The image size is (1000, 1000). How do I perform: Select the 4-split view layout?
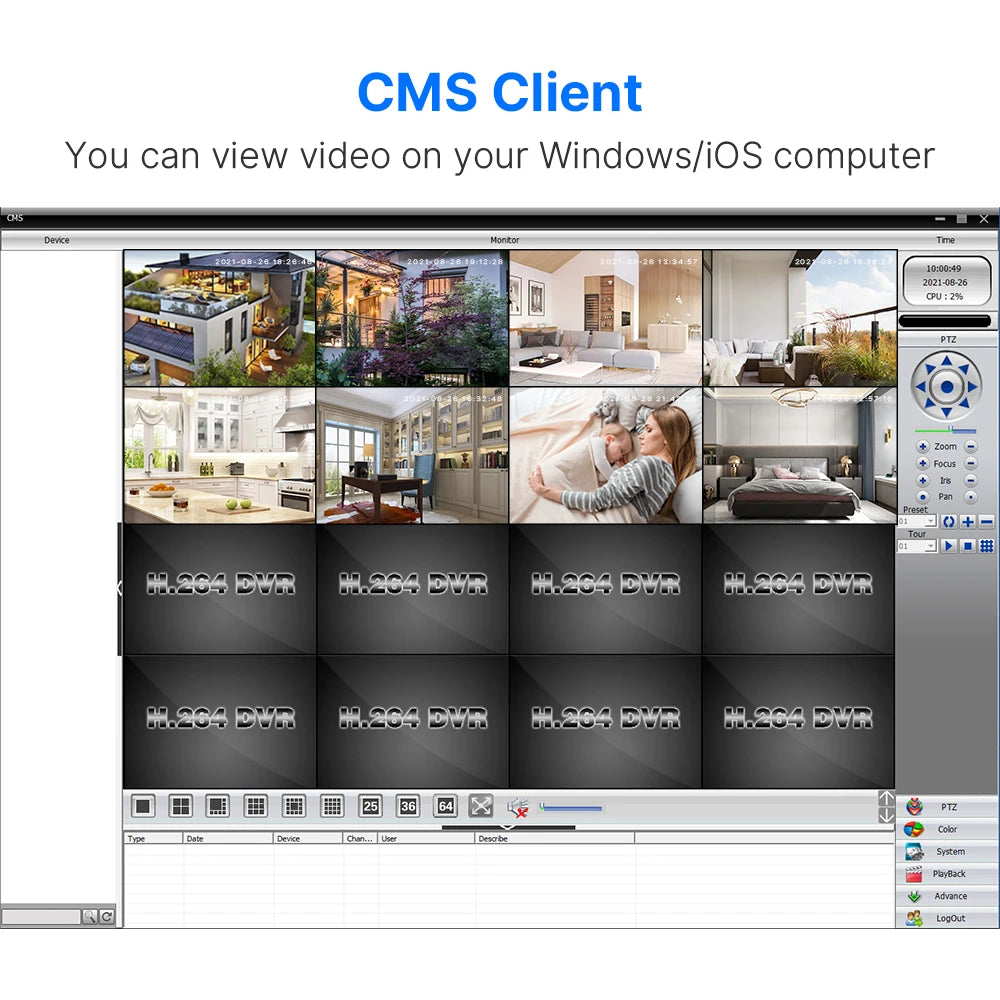click(180, 806)
